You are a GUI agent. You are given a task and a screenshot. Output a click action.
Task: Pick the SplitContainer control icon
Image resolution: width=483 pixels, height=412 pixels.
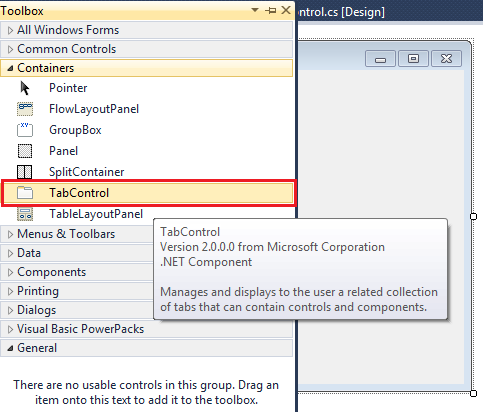point(25,172)
